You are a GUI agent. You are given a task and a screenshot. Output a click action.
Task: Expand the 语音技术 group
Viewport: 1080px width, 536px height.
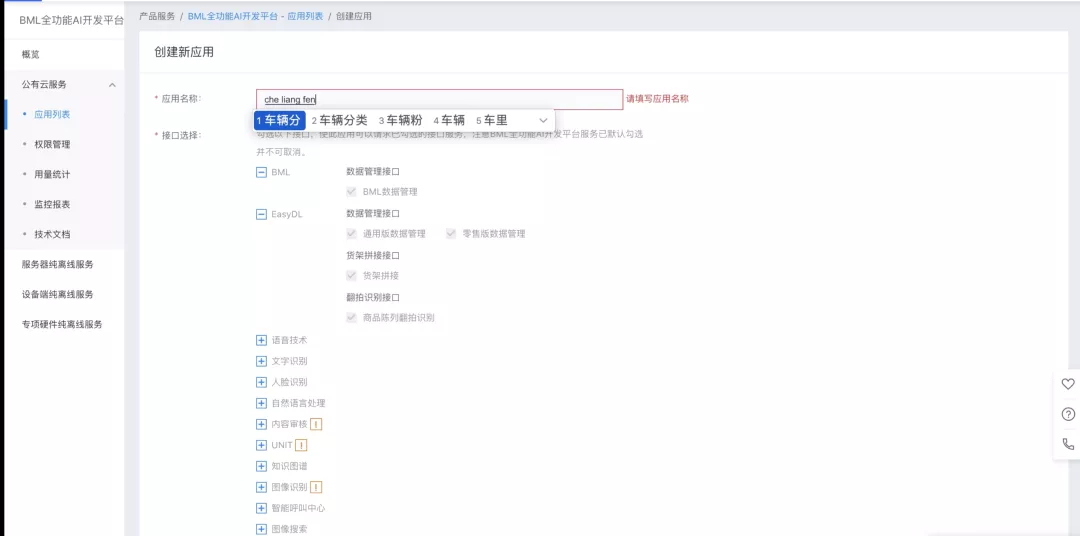pos(261,340)
